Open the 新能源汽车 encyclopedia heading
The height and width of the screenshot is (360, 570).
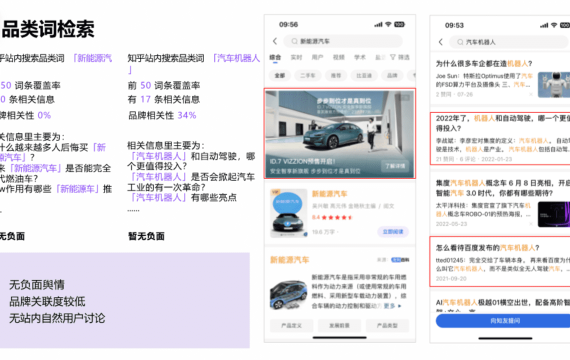[289, 260]
